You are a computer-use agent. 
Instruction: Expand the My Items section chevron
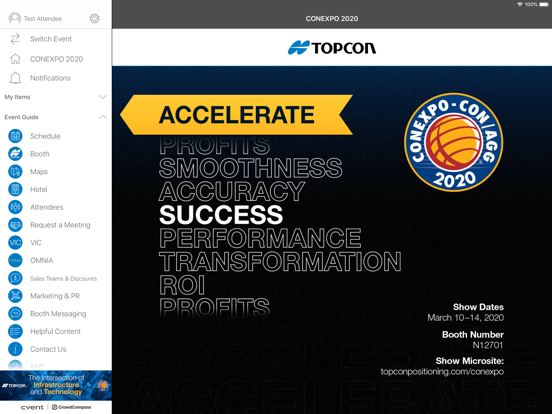(103, 97)
